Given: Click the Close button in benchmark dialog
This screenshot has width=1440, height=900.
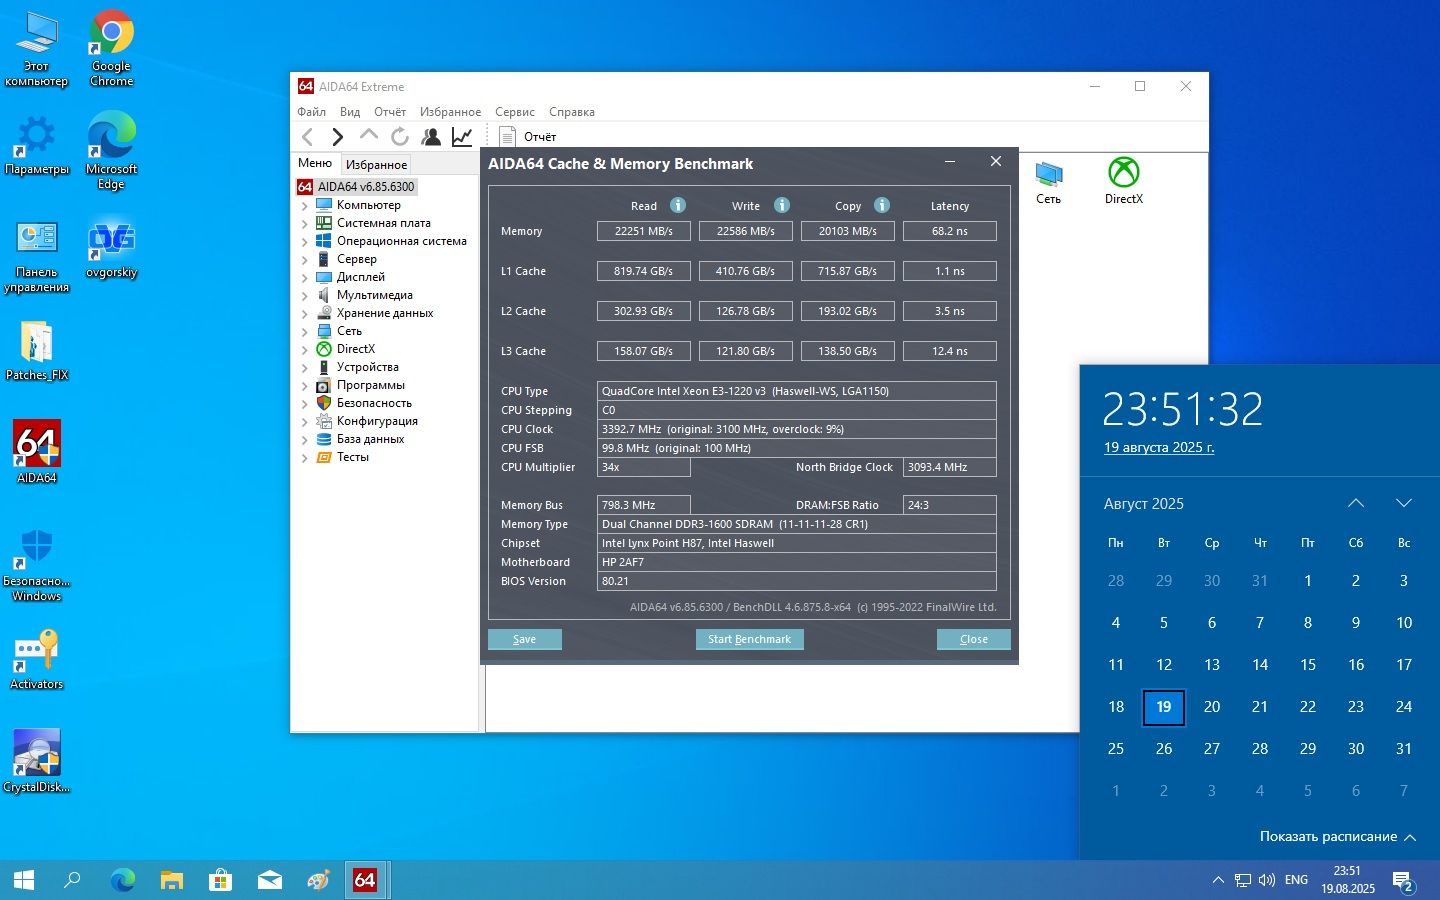Looking at the screenshot, I should coord(974,639).
